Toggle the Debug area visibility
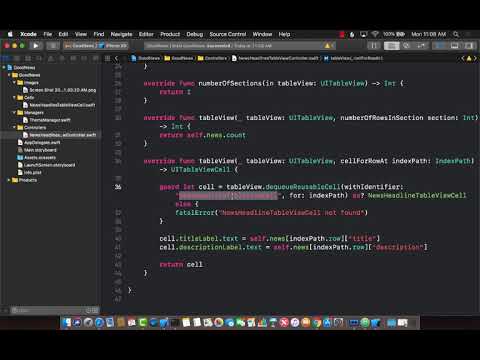 tap(454, 46)
